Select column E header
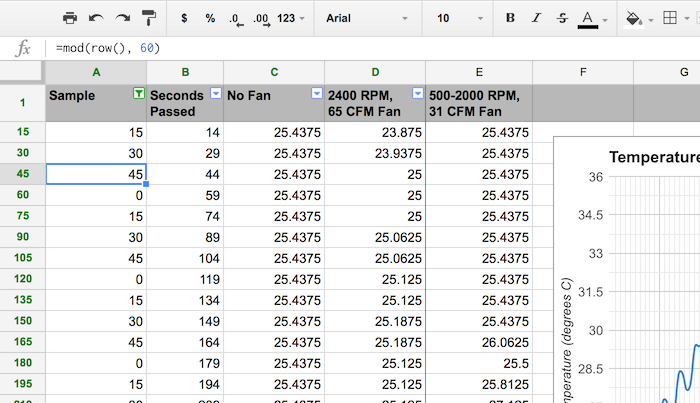The width and height of the screenshot is (700, 403). 479,72
